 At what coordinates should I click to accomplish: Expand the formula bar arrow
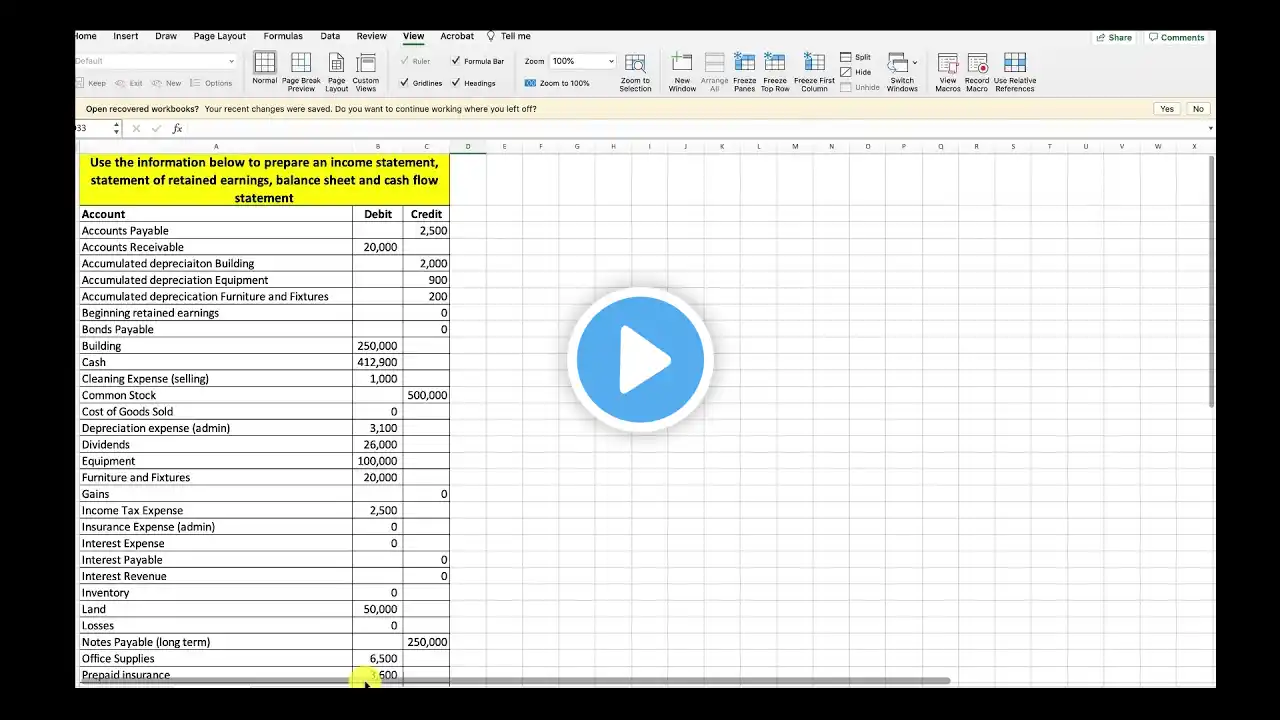1210,128
